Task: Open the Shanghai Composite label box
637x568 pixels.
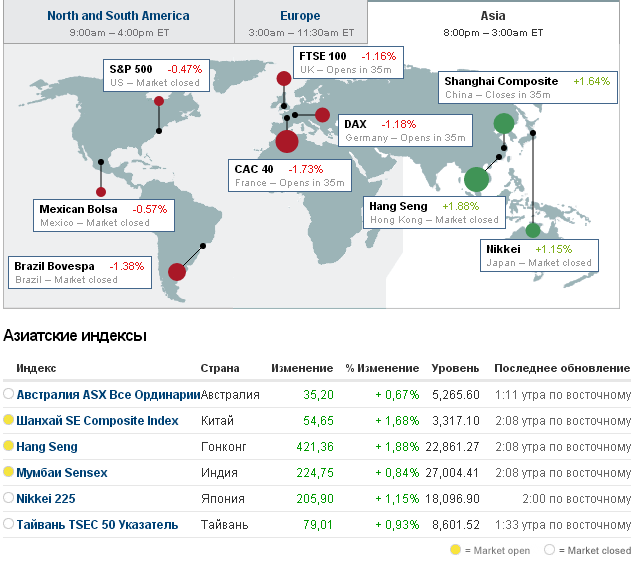Action: tap(528, 88)
